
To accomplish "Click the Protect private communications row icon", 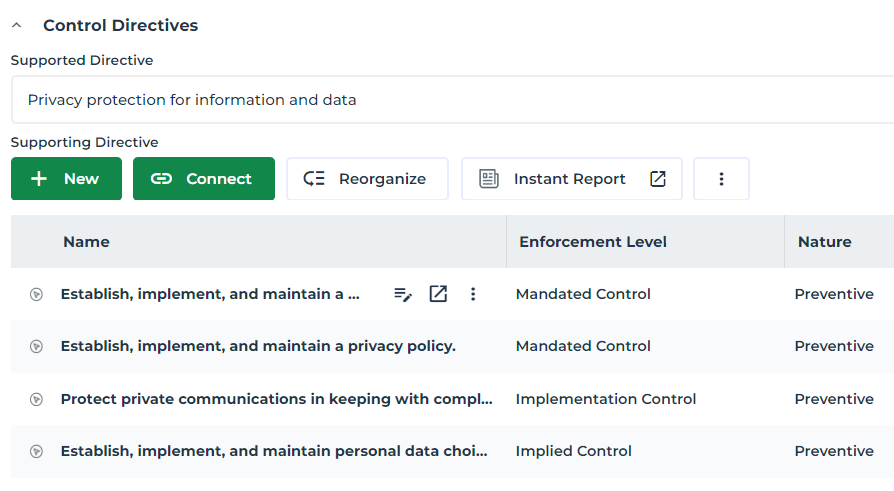I will click(x=36, y=399).
